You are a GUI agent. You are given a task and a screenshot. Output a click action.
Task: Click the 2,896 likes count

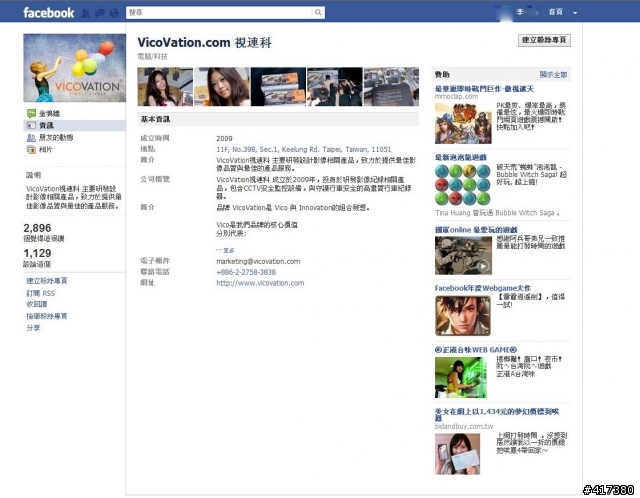[x=37, y=228]
